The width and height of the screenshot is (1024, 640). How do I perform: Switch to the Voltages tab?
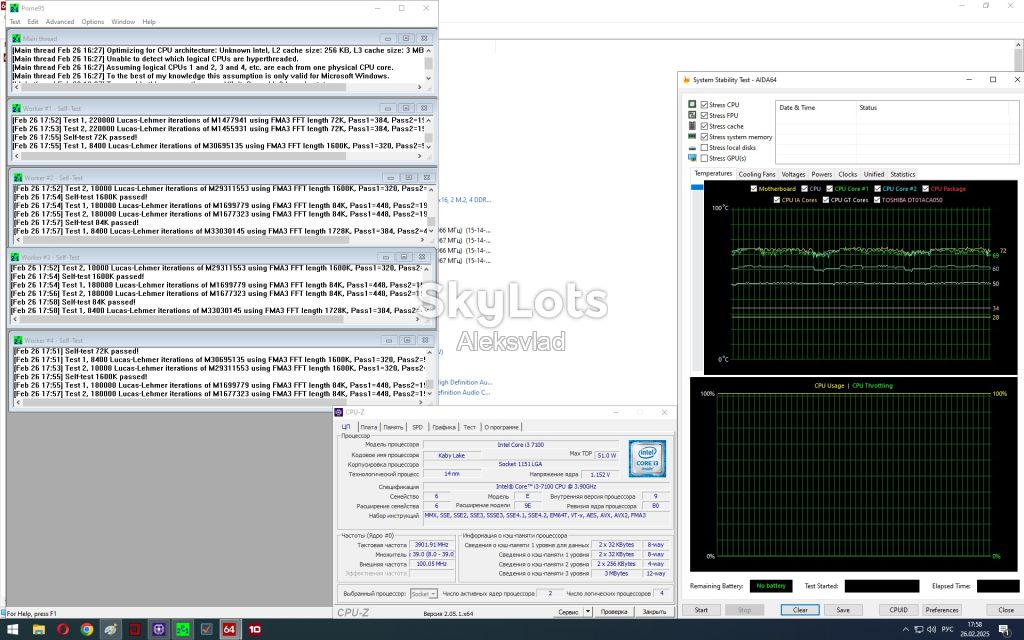793,174
